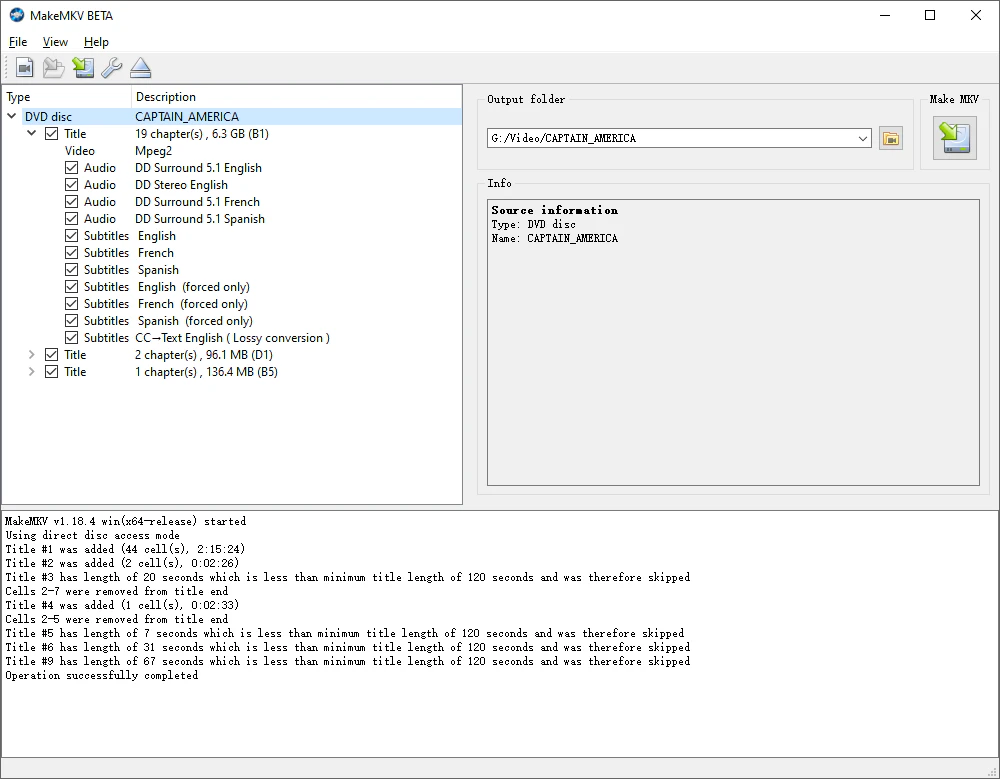Open the View menu
This screenshot has width=1000, height=779.
point(55,42)
